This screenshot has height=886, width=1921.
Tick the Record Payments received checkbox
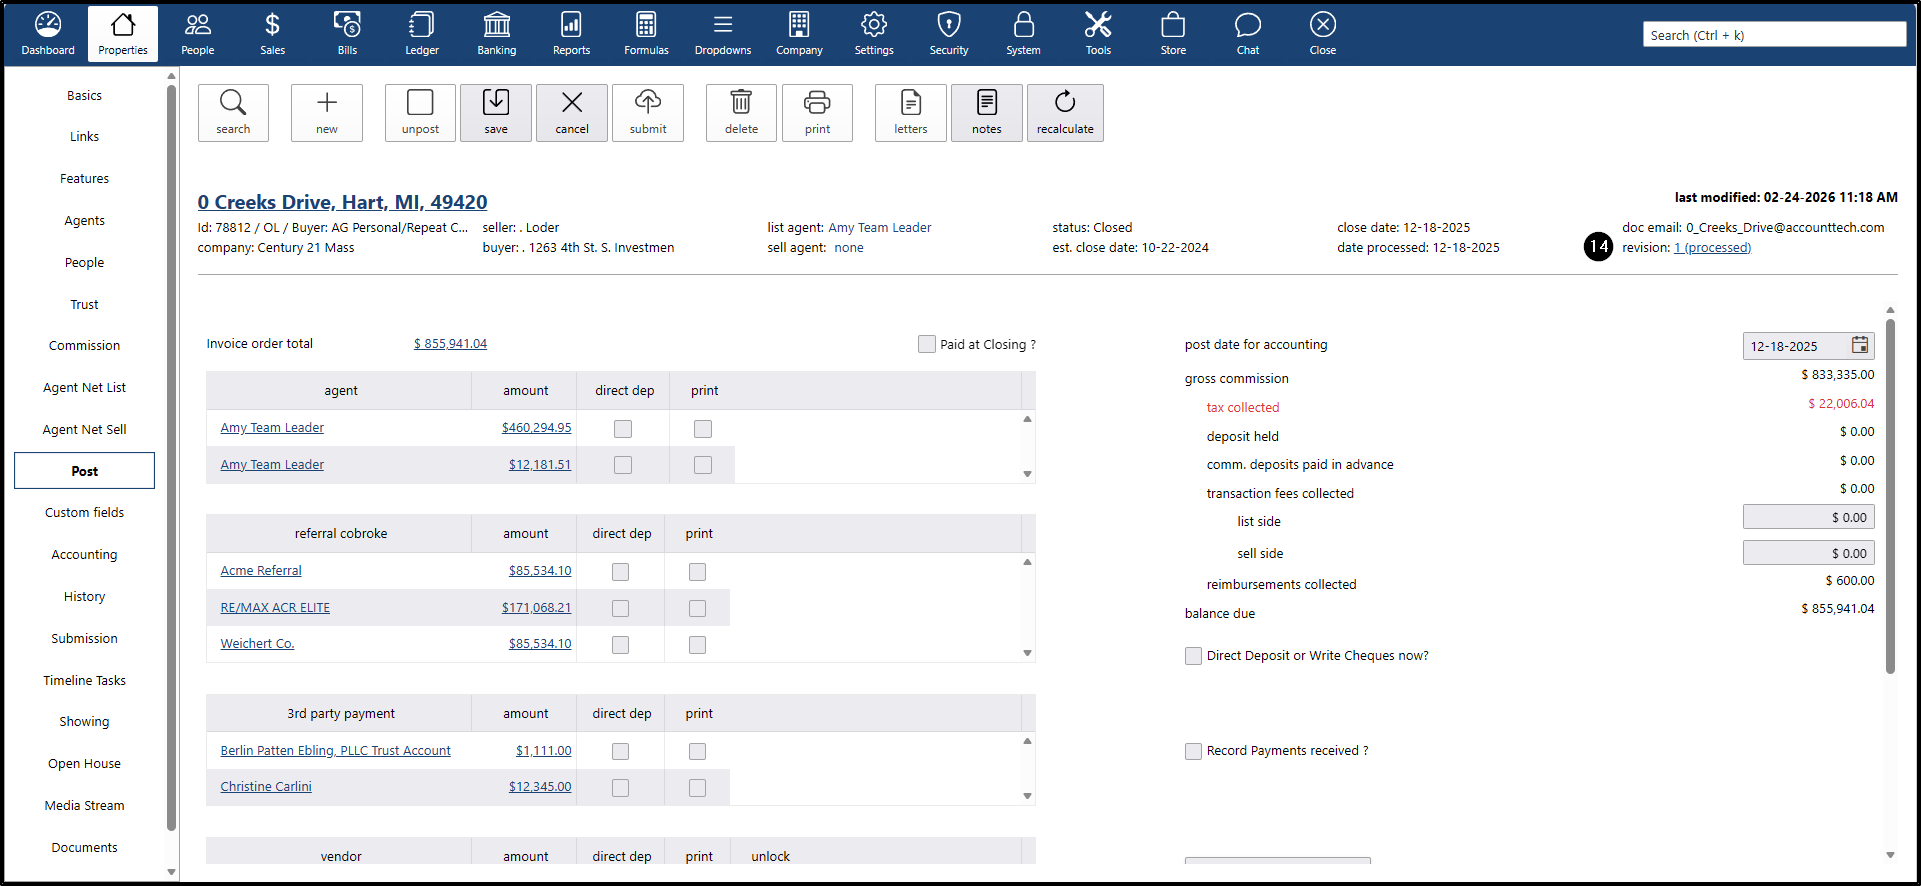tap(1194, 751)
